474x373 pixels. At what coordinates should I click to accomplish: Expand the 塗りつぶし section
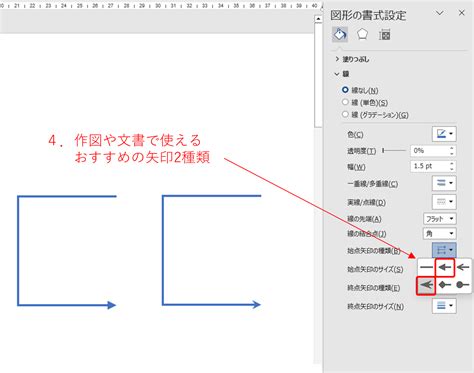[352, 59]
